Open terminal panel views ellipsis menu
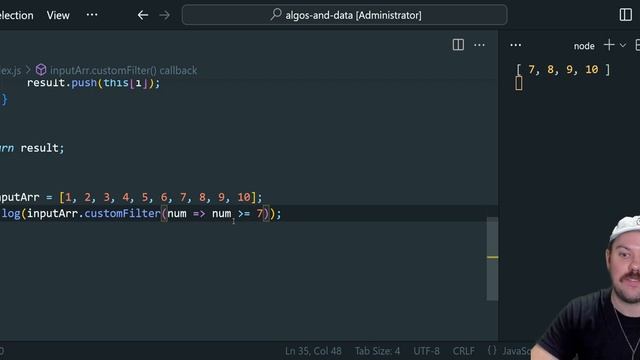 pyautogui.click(x=516, y=45)
